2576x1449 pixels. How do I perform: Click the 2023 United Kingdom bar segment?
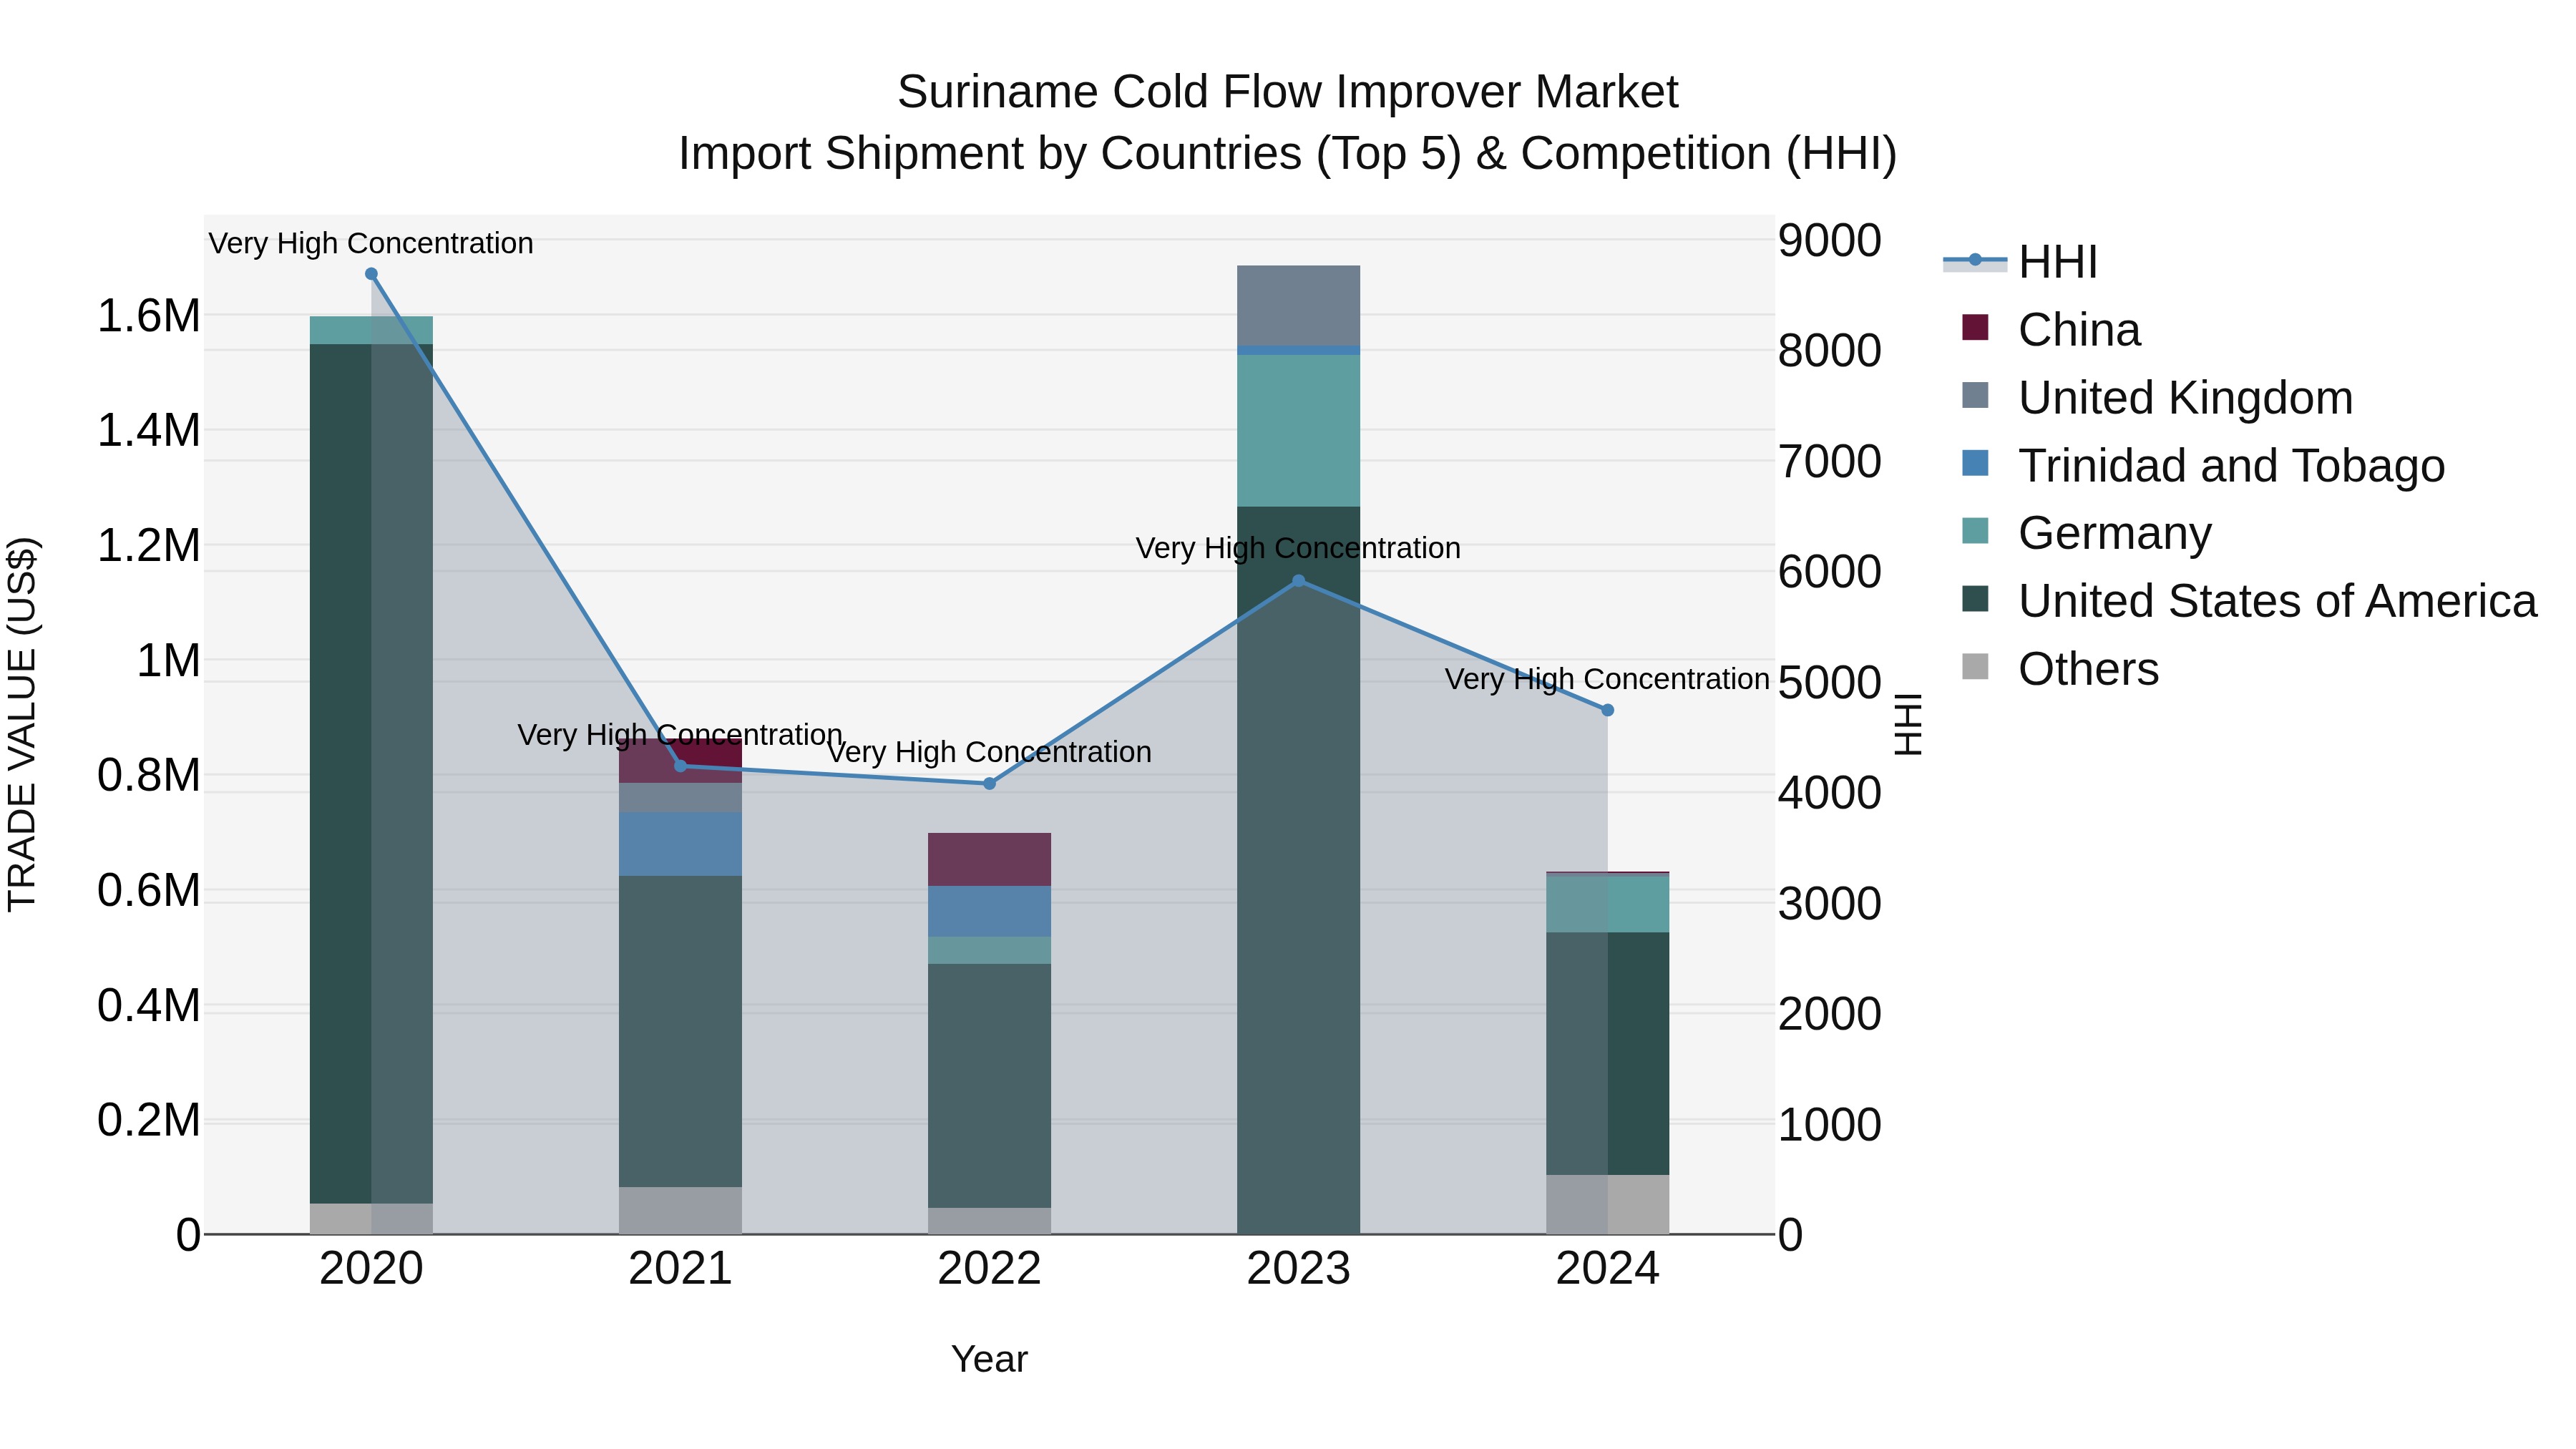[1298, 305]
